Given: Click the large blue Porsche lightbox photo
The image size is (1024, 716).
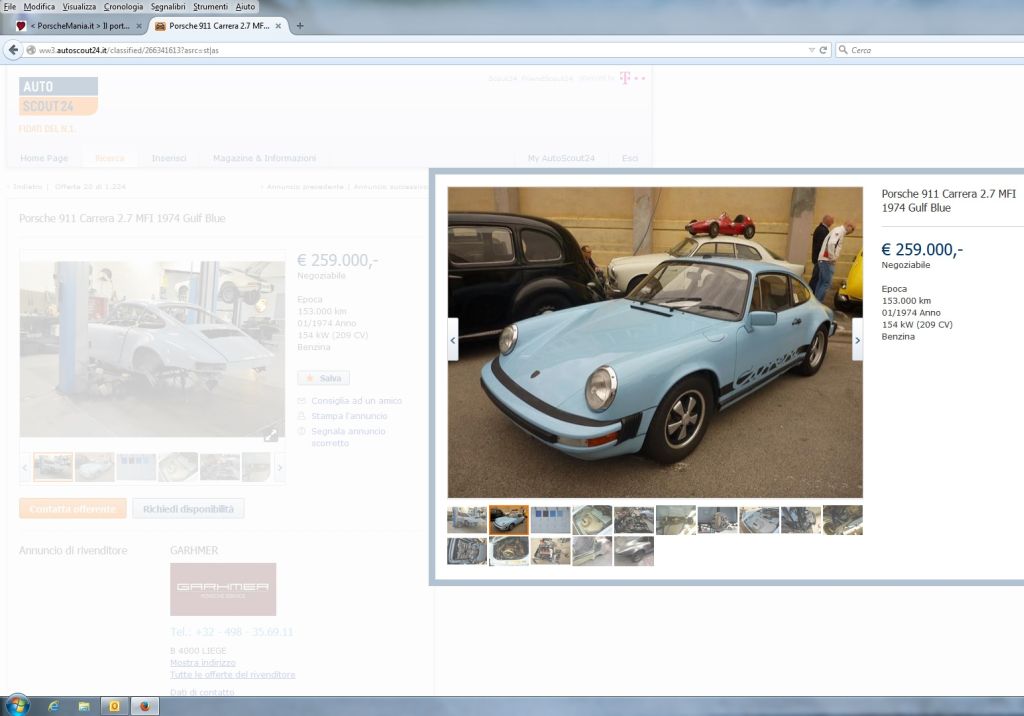Looking at the screenshot, I should coord(655,342).
